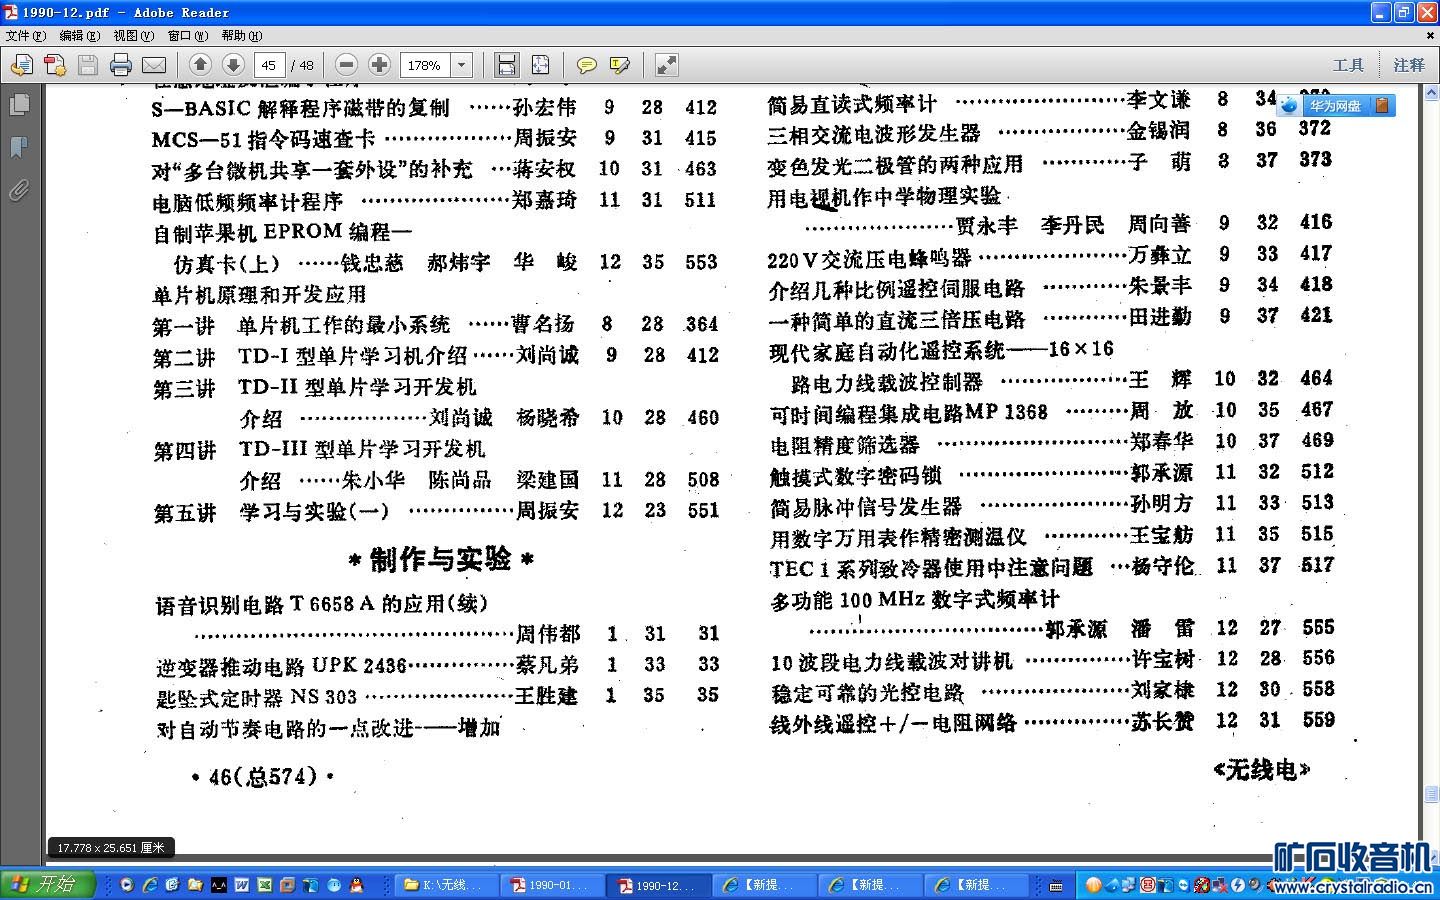Click the entry 三相交流电波形发生器
This screenshot has width=1440, height=900.
874,132
